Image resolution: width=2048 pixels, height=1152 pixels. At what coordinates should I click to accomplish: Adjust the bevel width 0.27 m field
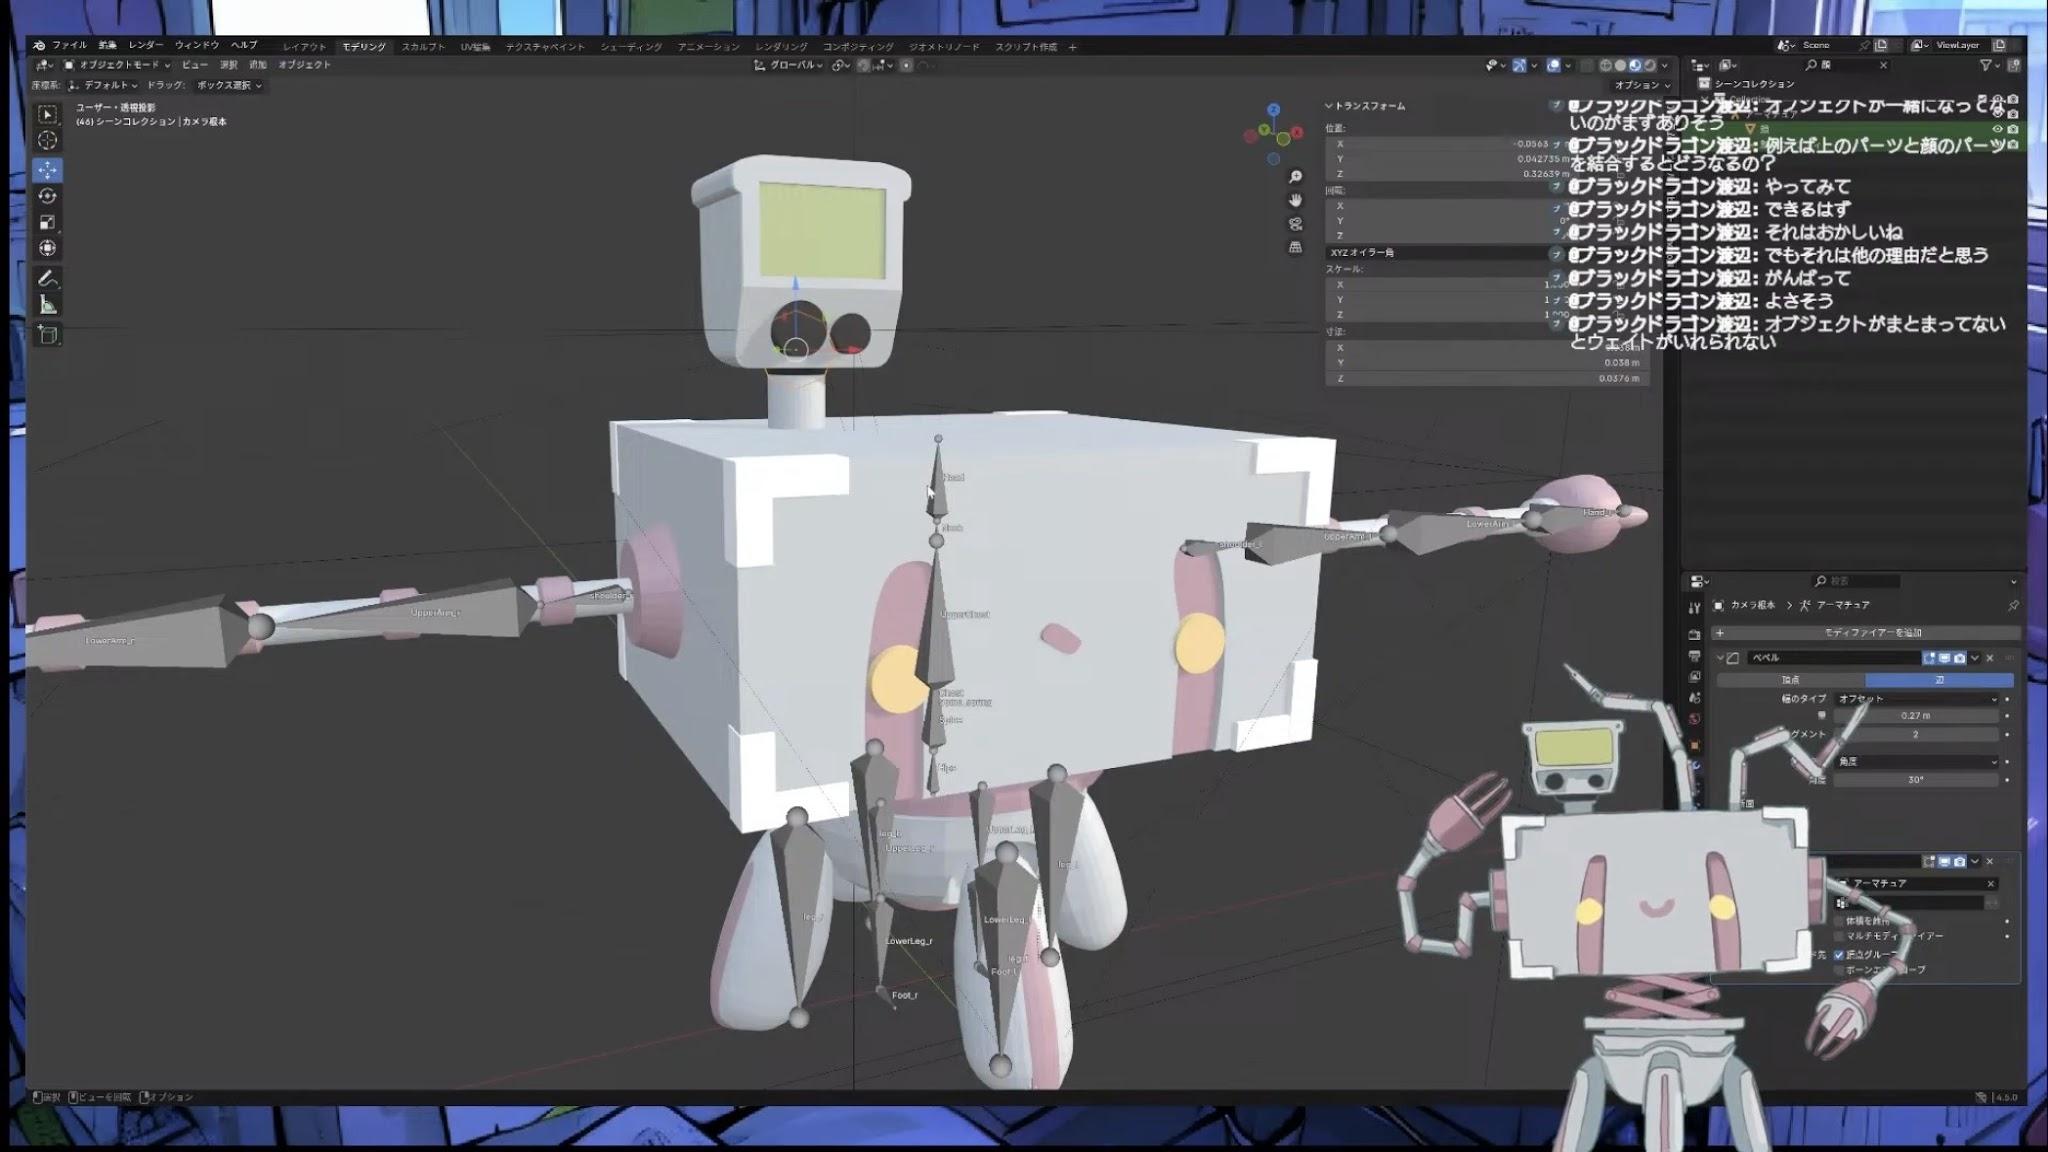coord(1916,716)
